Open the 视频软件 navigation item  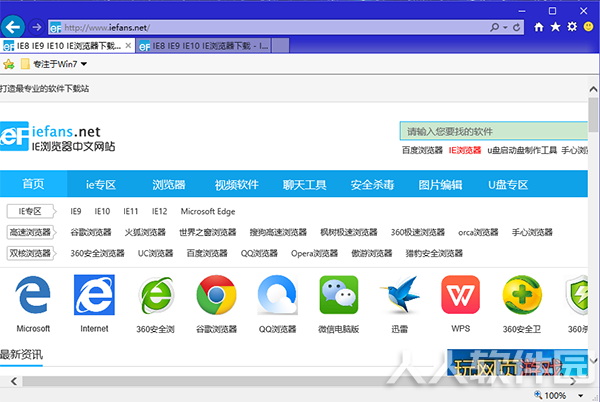tap(237, 185)
